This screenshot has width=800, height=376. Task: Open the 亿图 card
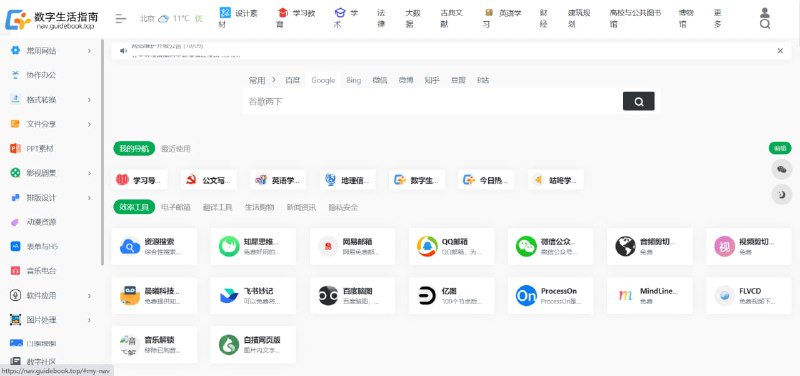pos(452,295)
